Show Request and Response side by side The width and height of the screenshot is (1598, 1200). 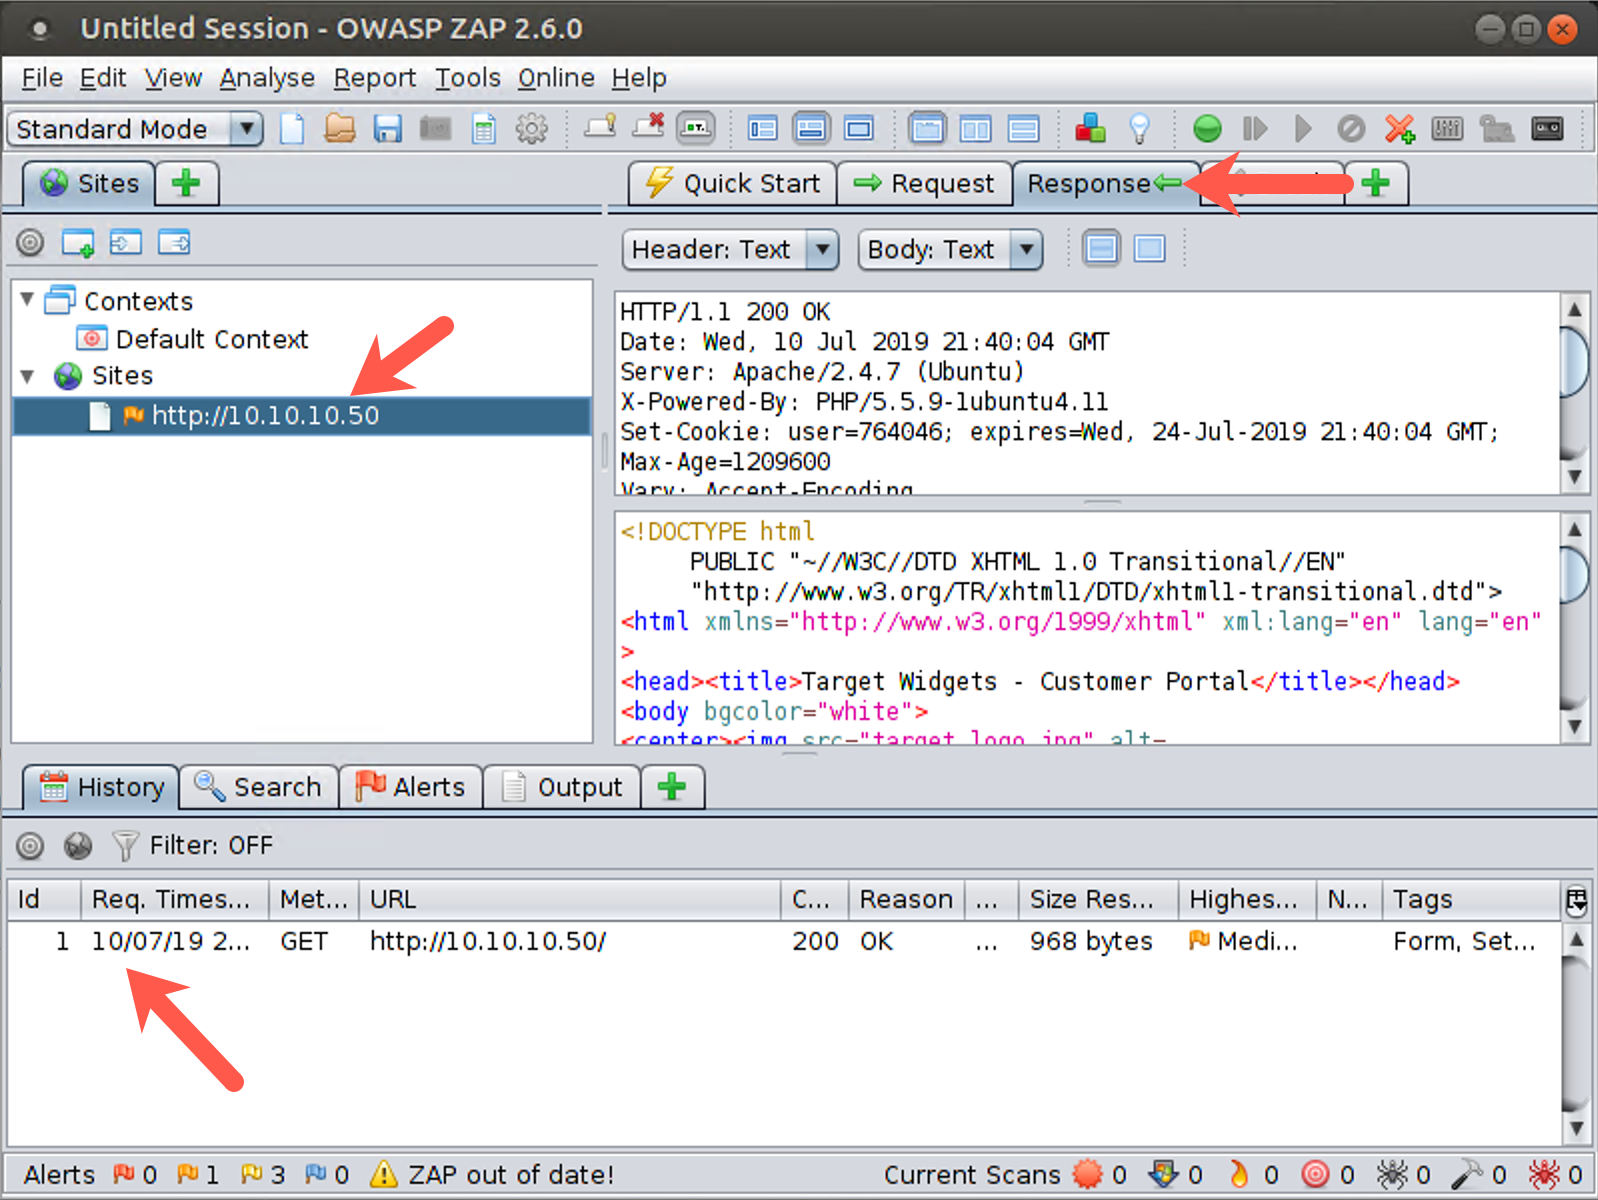tap(975, 129)
